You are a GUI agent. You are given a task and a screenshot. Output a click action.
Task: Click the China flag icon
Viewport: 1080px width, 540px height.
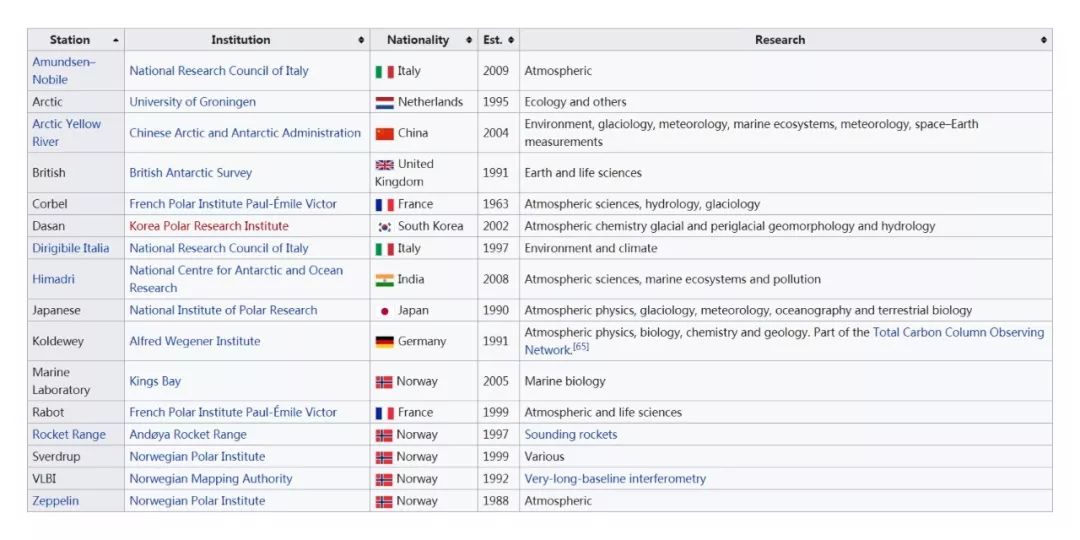(384, 134)
